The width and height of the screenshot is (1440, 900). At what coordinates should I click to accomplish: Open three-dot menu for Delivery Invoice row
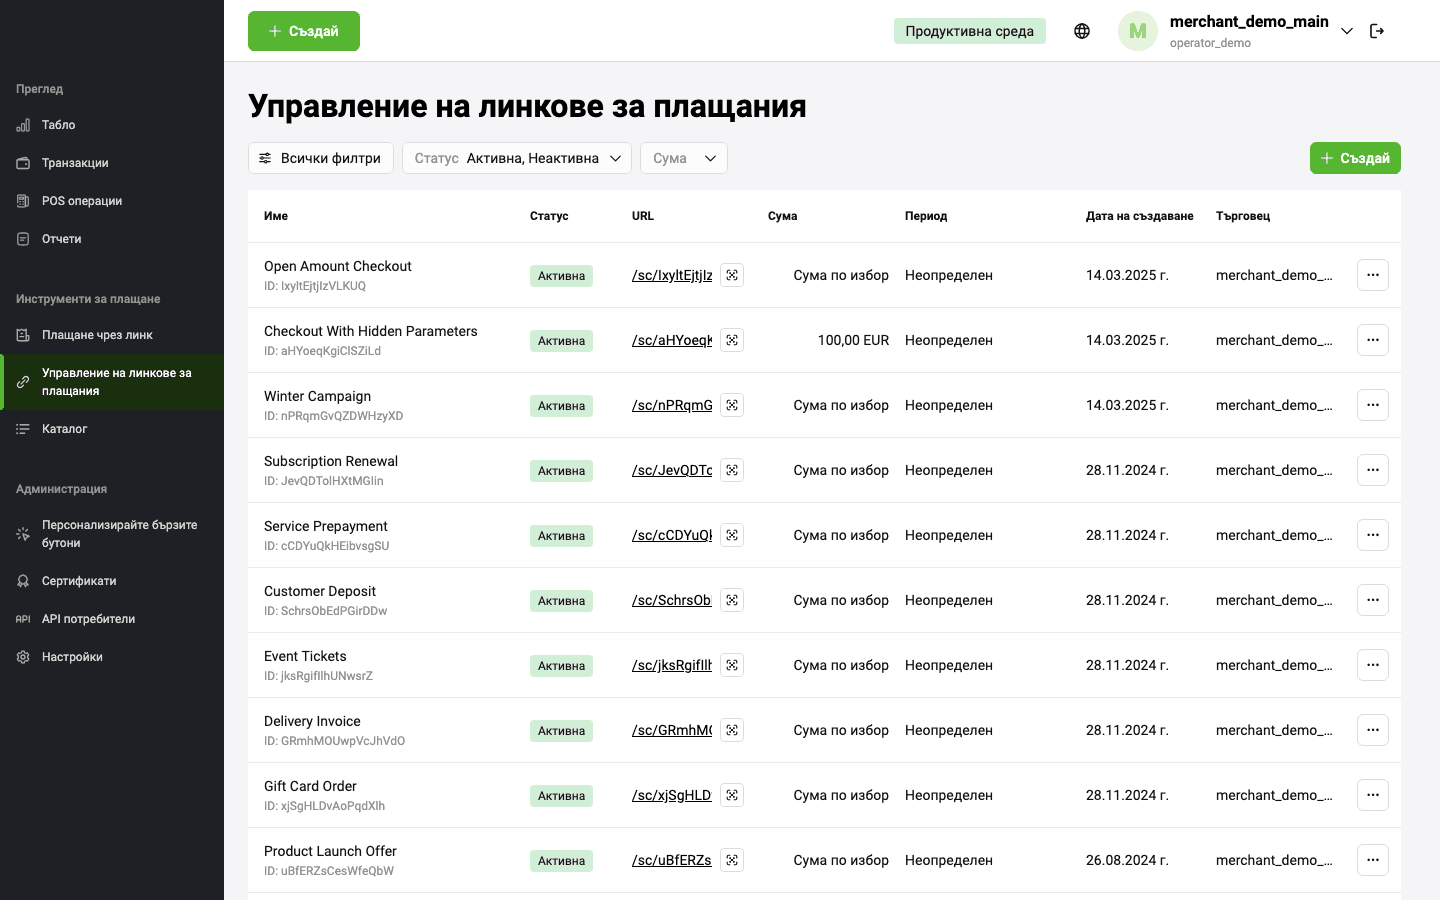tap(1373, 730)
